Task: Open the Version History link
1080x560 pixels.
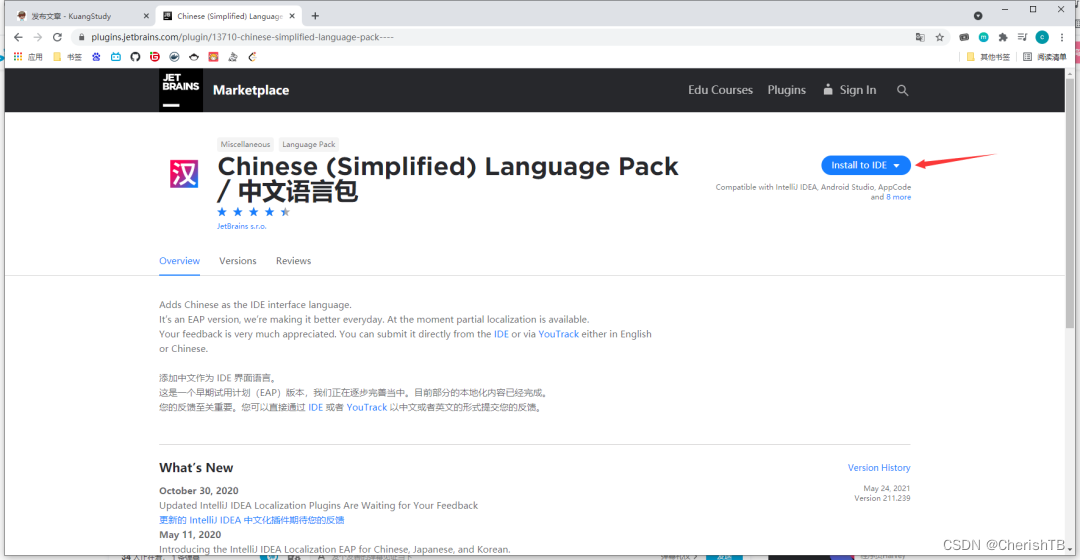Action: pos(879,468)
